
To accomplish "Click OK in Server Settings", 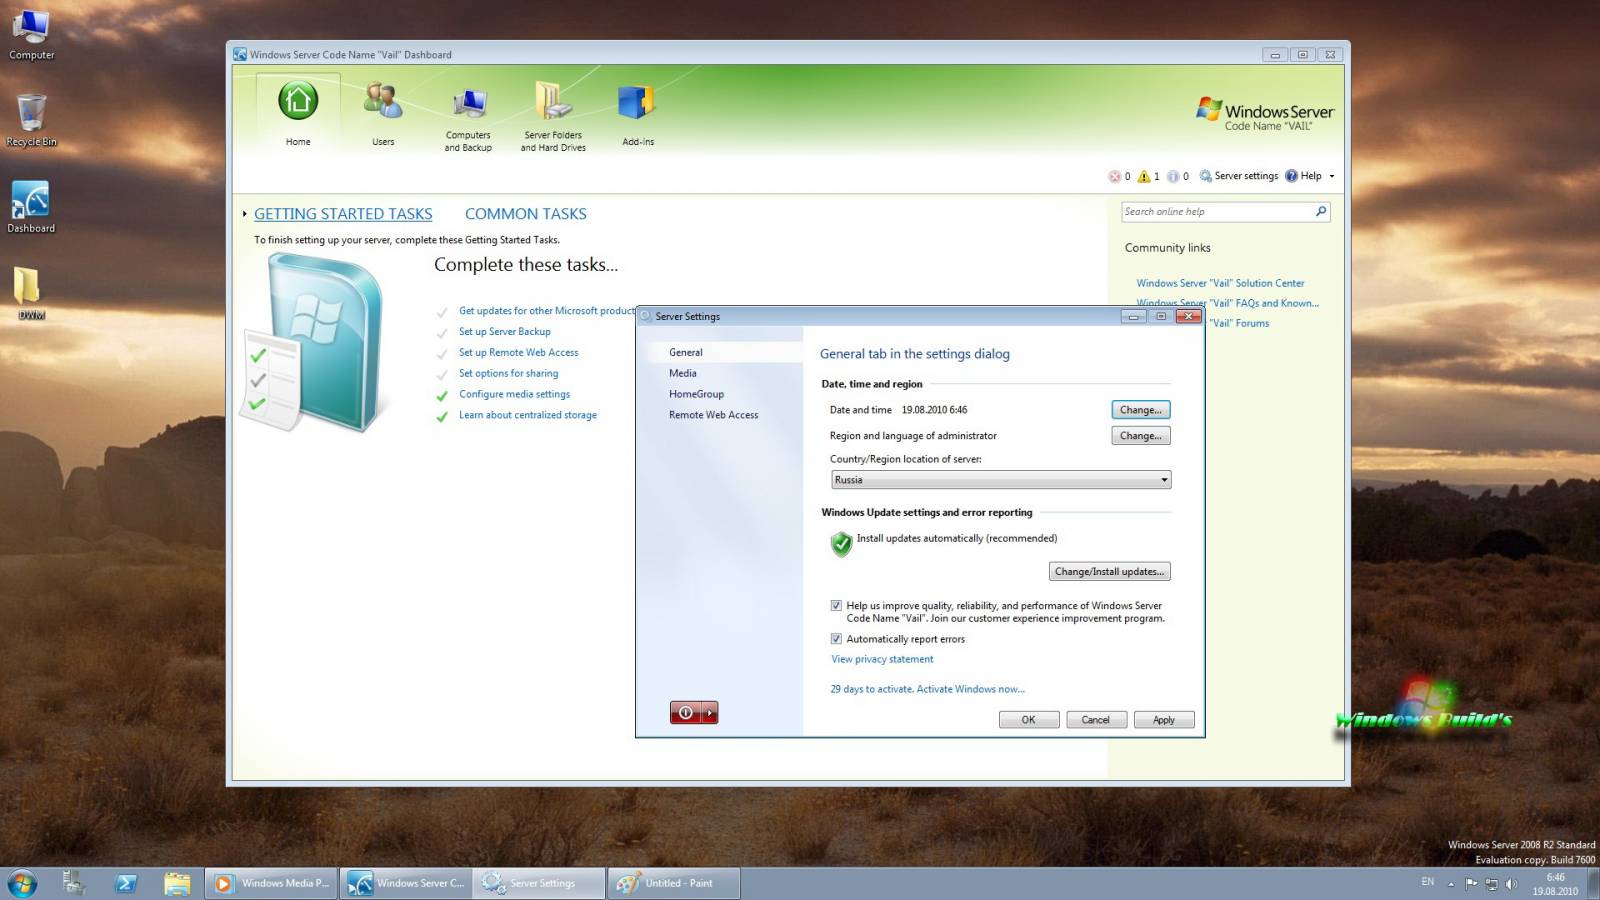I will (x=1029, y=720).
